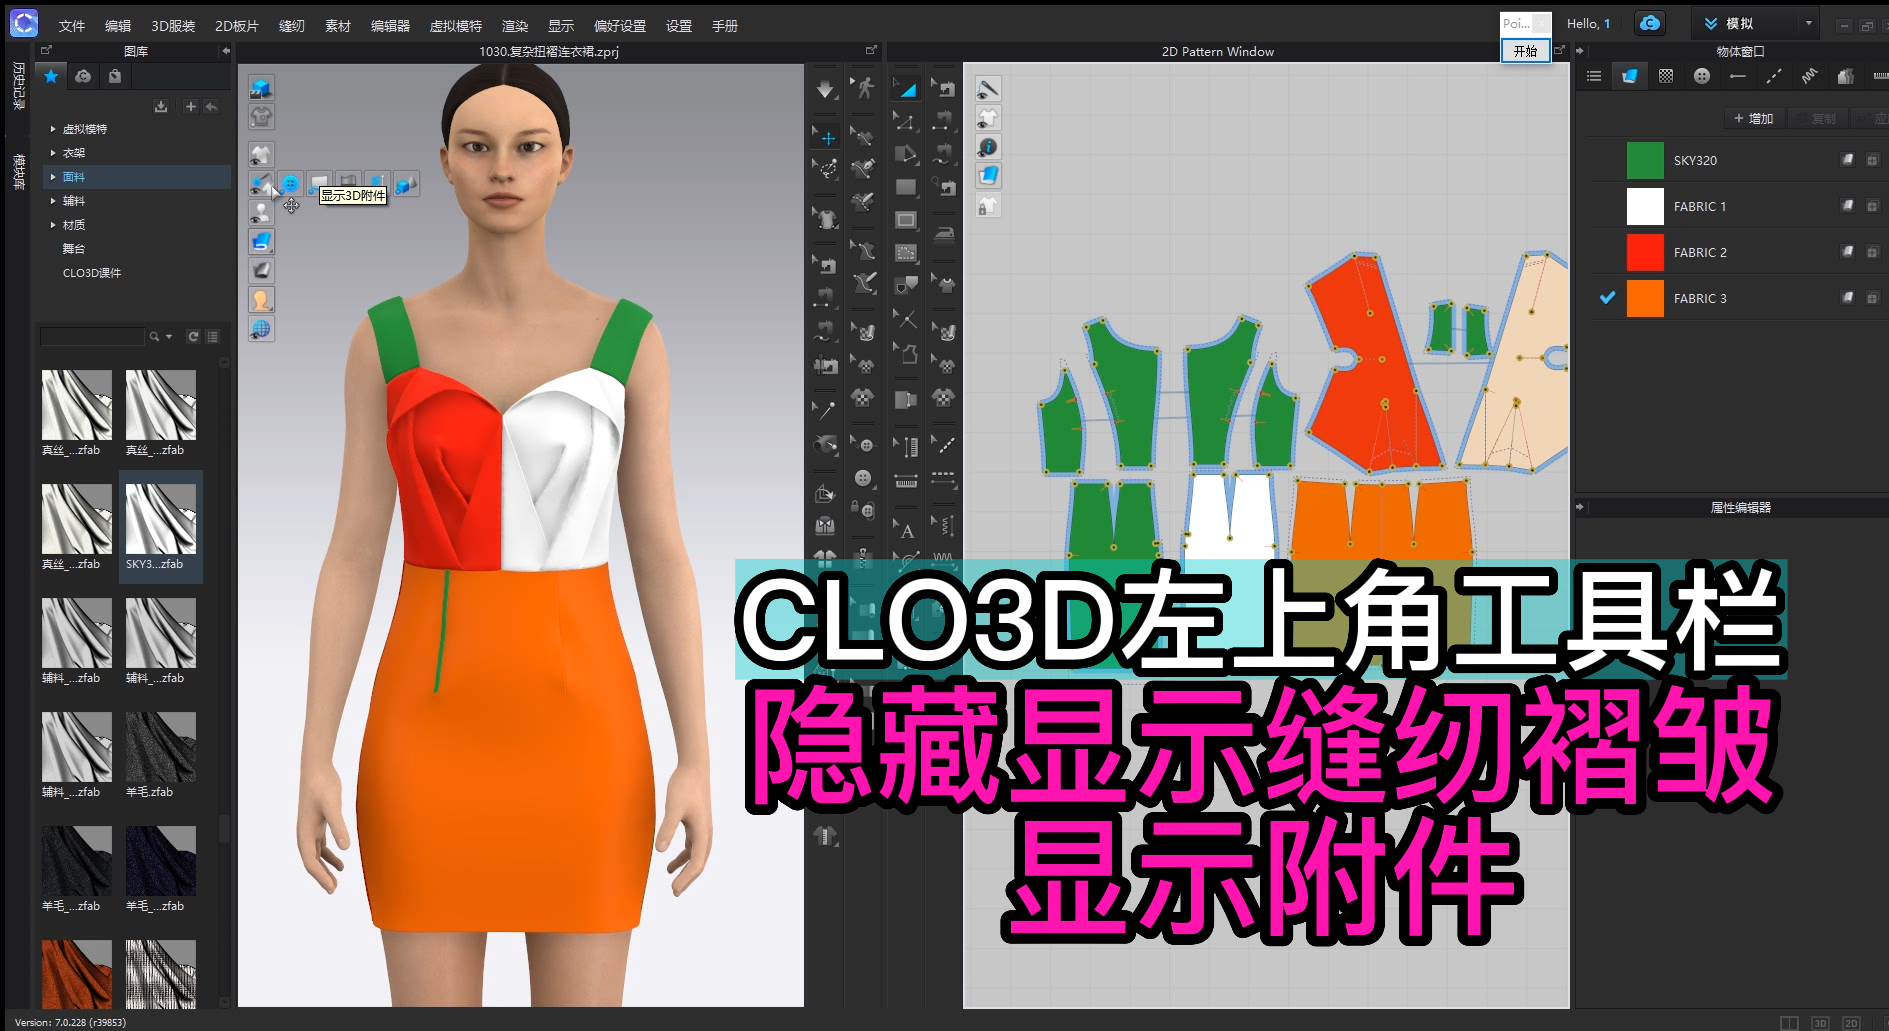This screenshot has width=1889, height=1031.
Task: Toggle the 2D info display eye icon
Action: [x=988, y=147]
